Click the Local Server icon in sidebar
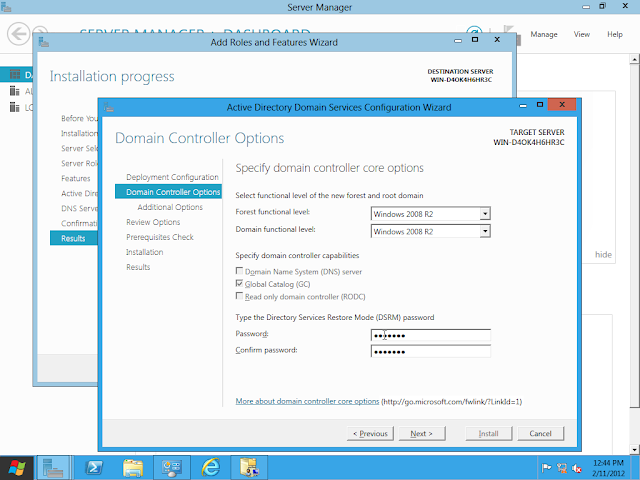This screenshot has height=480, width=640. 15,107
